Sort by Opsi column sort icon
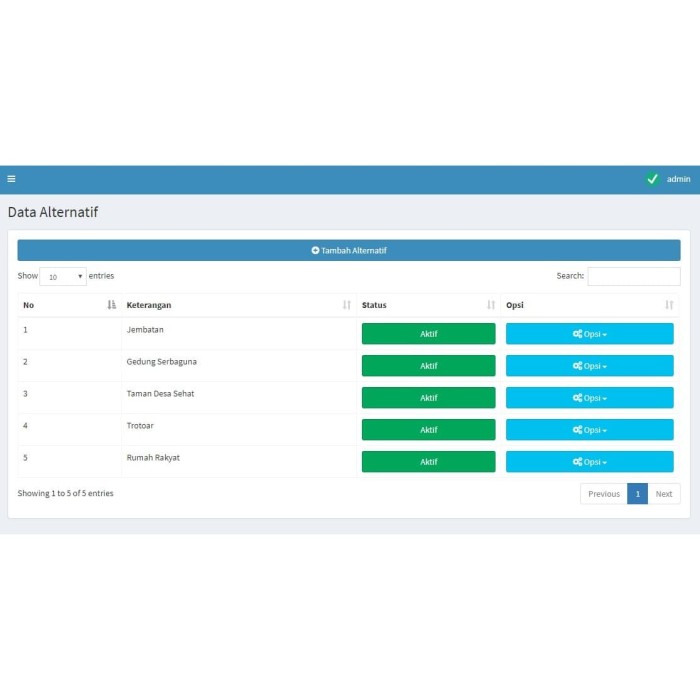This screenshot has width=700, height=700. point(669,305)
